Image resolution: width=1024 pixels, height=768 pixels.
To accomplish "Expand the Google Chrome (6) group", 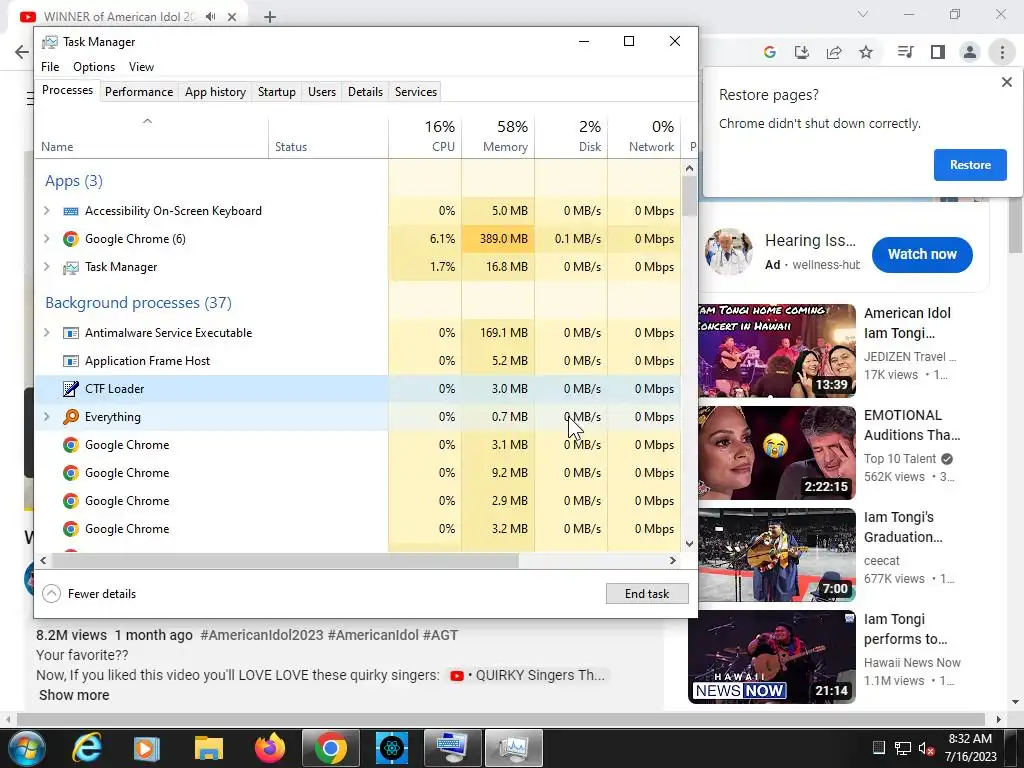I will pyautogui.click(x=46, y=239).
